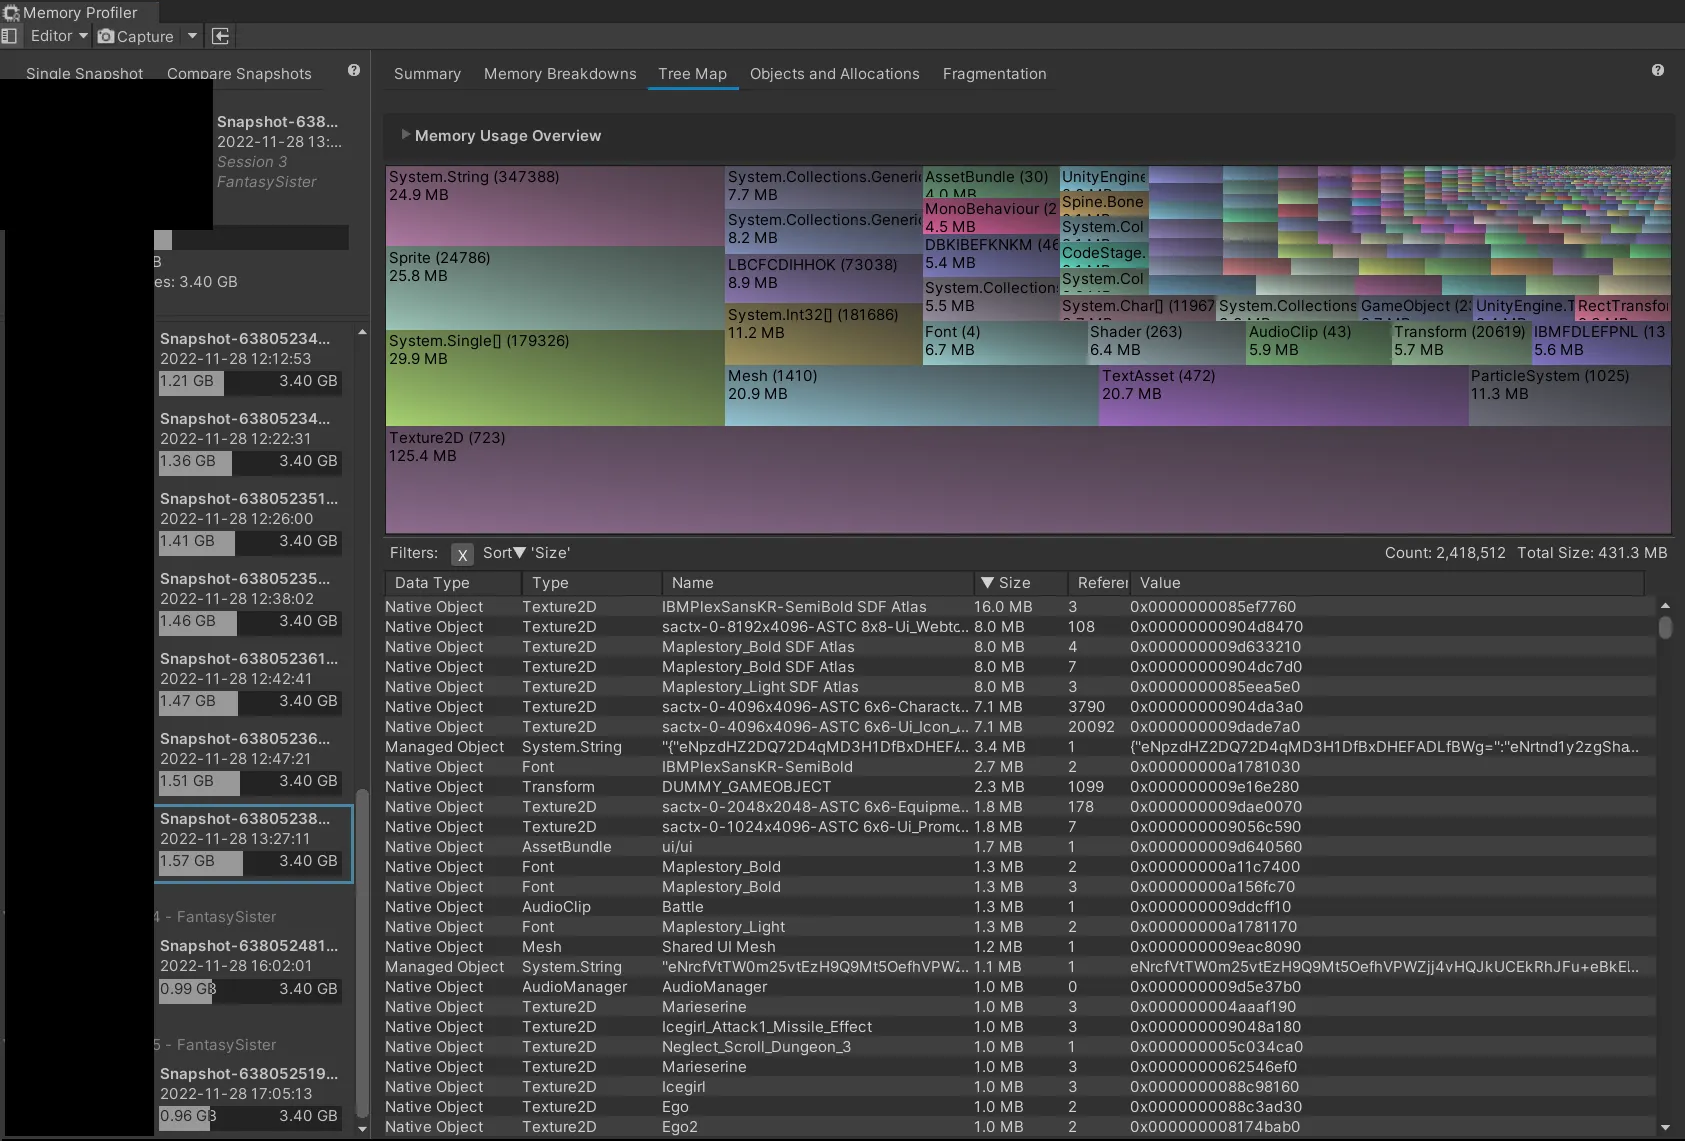The height and width of the screenshot is (1141, 1685).
Task: Remove the Size sort filter with X
Action: coord(462,554)
